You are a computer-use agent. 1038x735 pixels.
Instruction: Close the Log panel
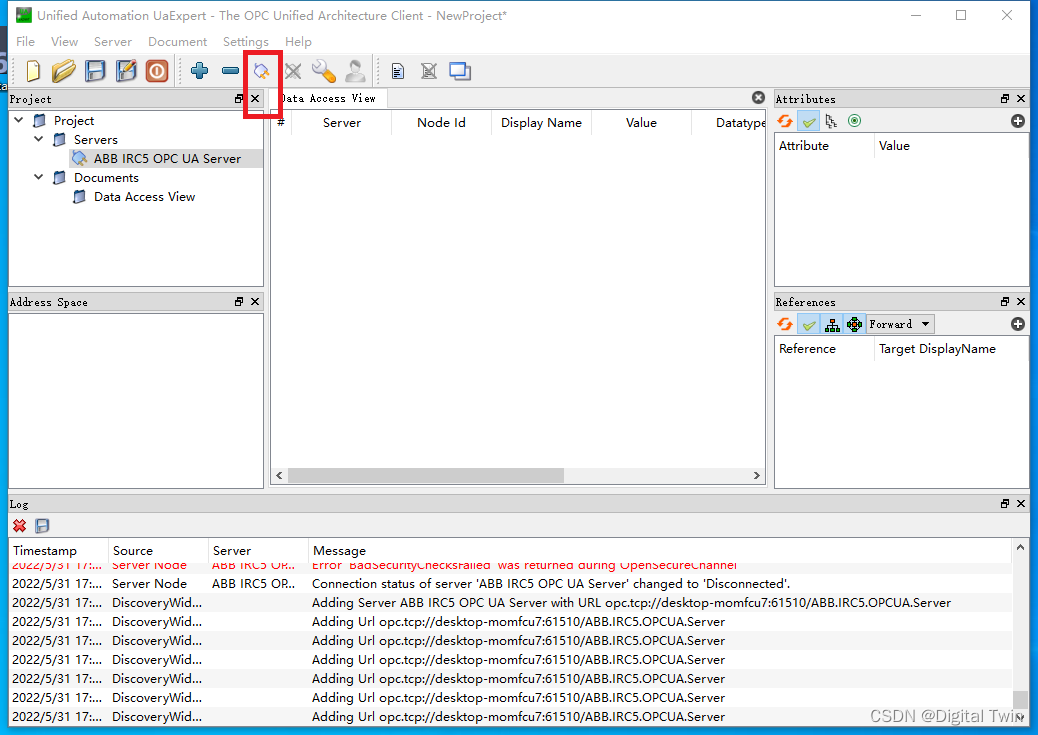[1021, 504]
